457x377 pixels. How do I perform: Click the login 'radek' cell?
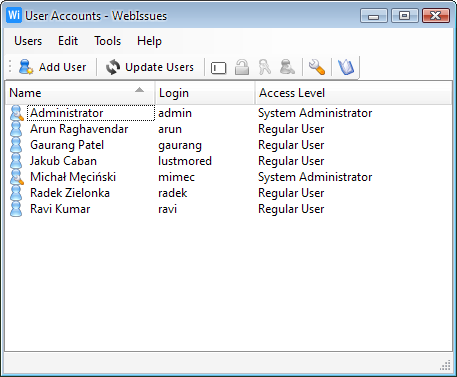(x=172, y=193)
